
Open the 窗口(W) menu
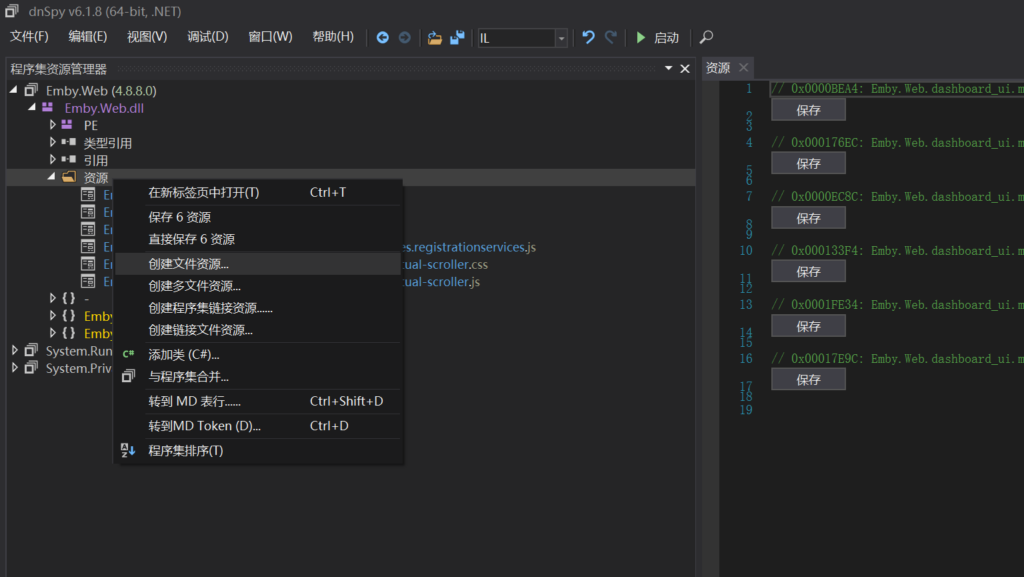point(270,37)
